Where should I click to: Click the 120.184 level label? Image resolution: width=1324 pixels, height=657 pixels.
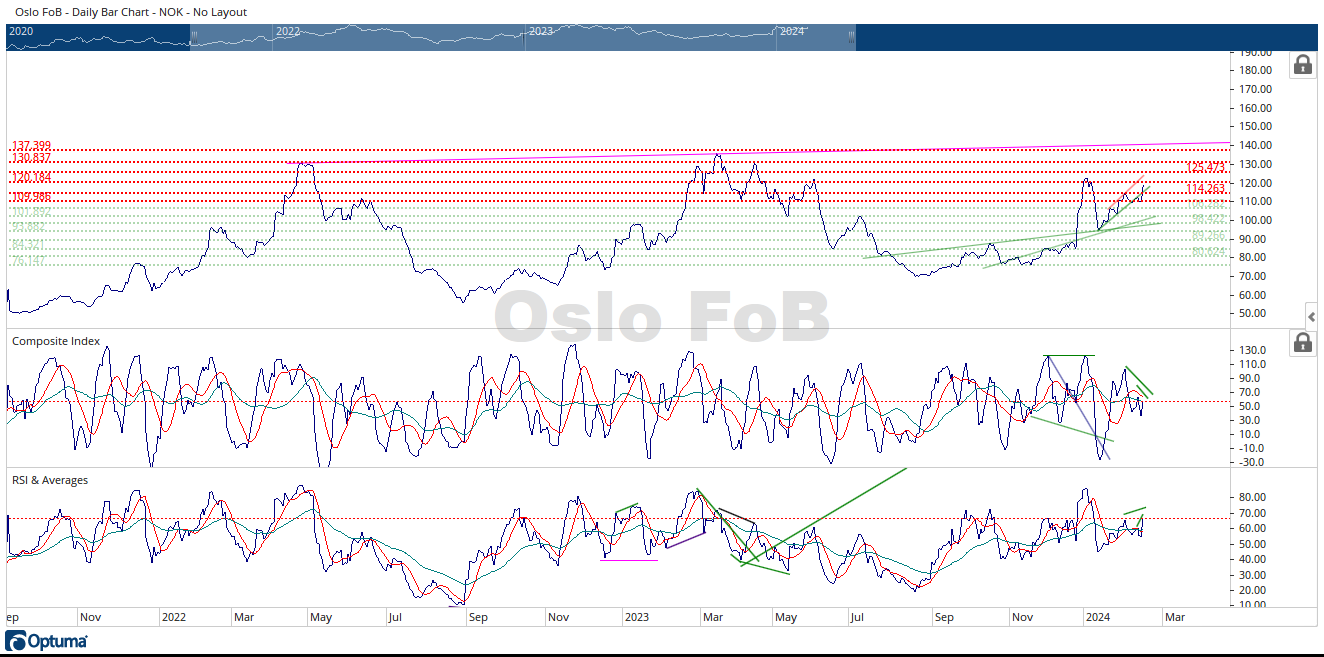(x=31, y=177)
